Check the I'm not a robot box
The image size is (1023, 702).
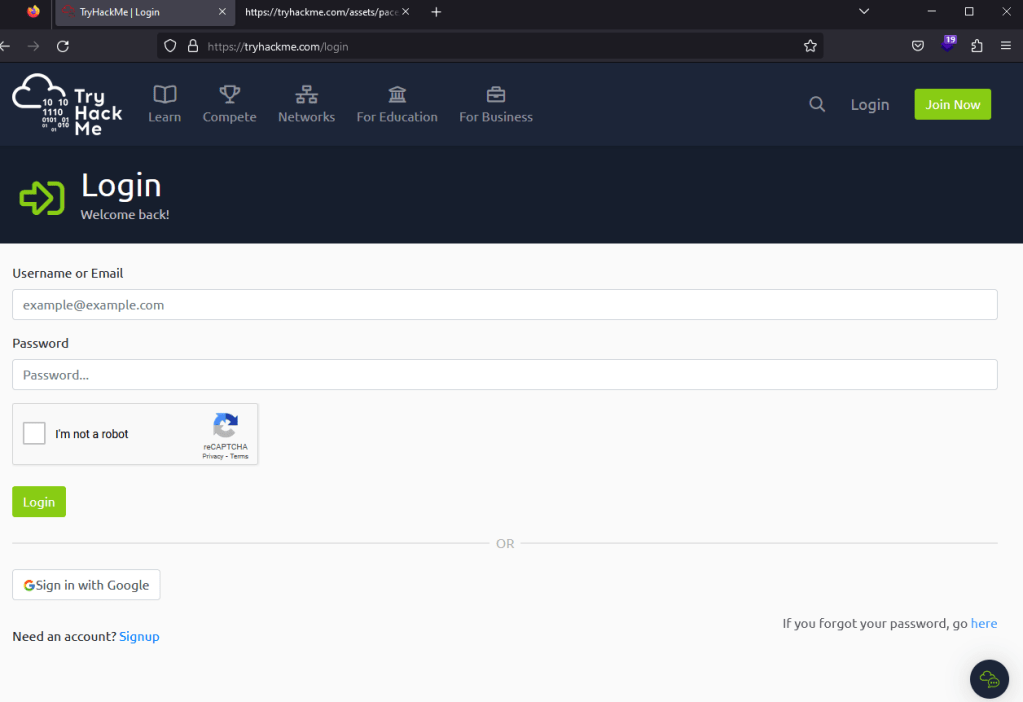pyautogui.click(x=35, y=434)
